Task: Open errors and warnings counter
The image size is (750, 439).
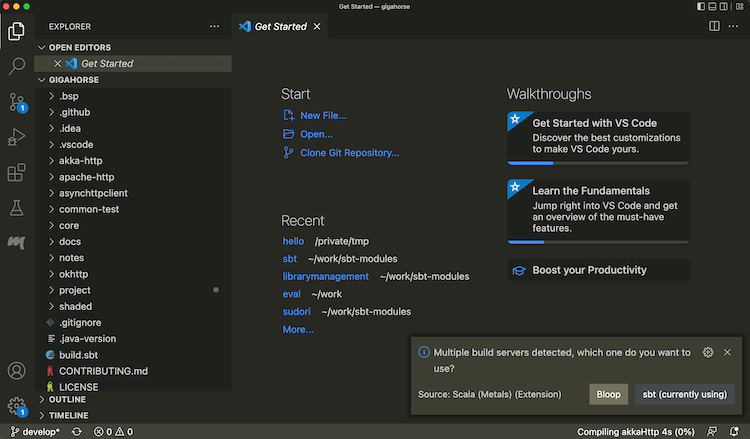Action: (113, 432)
